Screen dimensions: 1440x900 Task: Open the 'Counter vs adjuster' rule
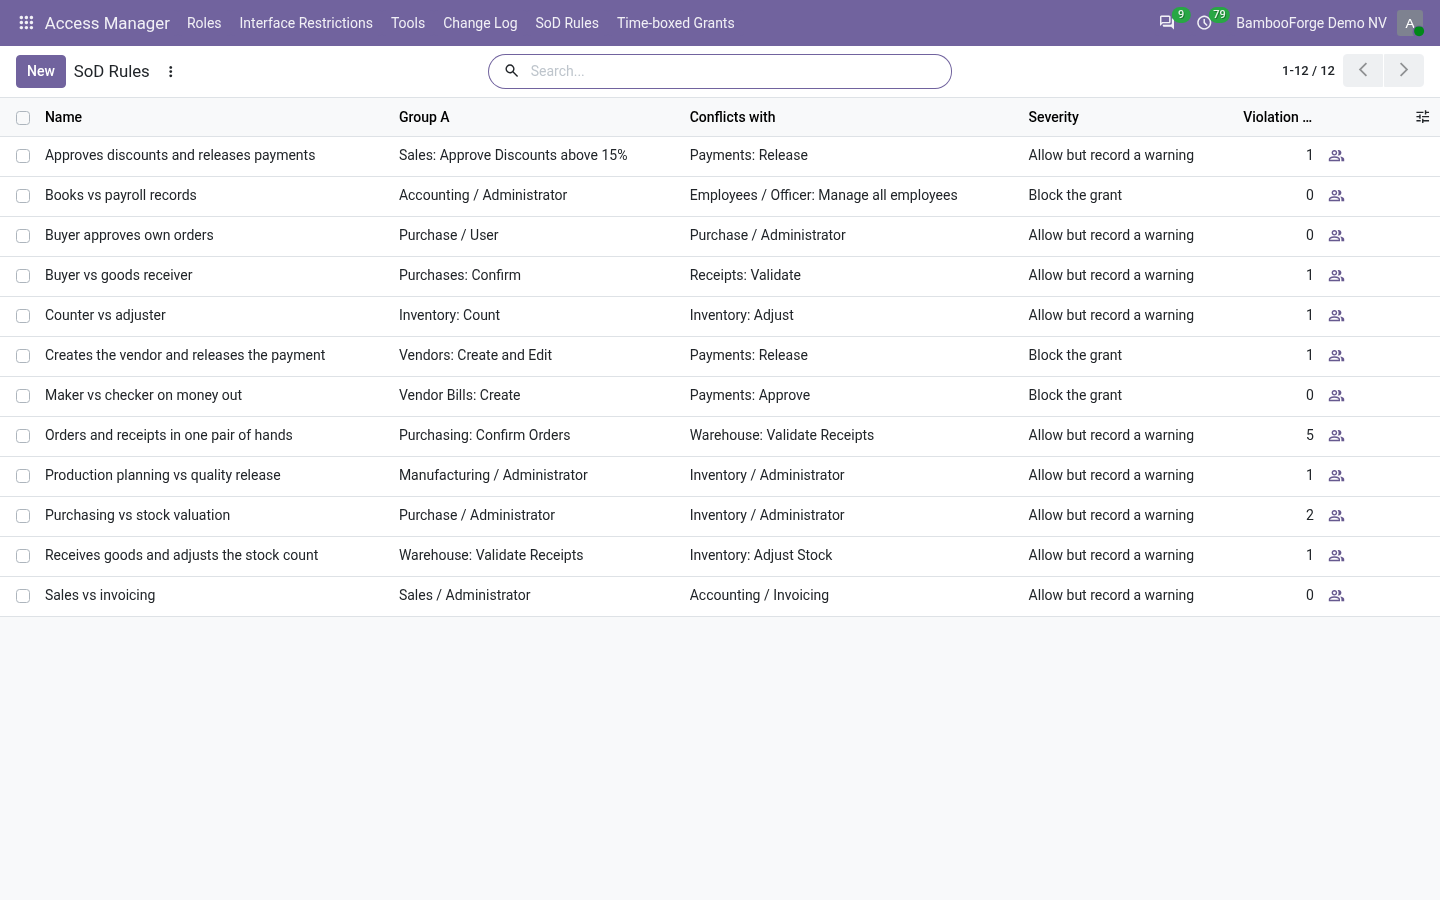[x=105, y=315]
